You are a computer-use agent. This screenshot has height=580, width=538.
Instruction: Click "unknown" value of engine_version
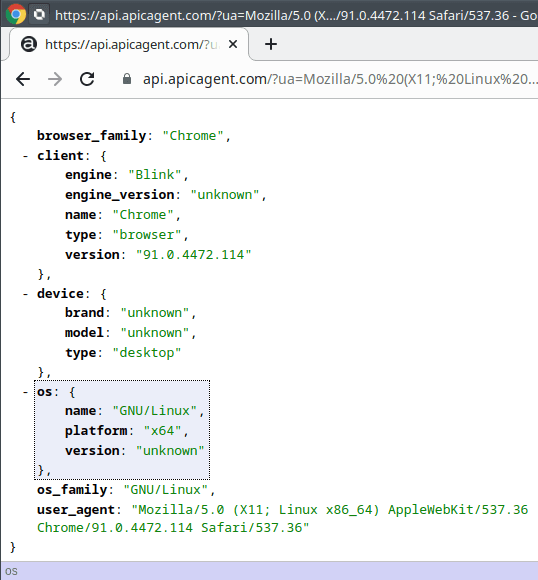point(225,195)
